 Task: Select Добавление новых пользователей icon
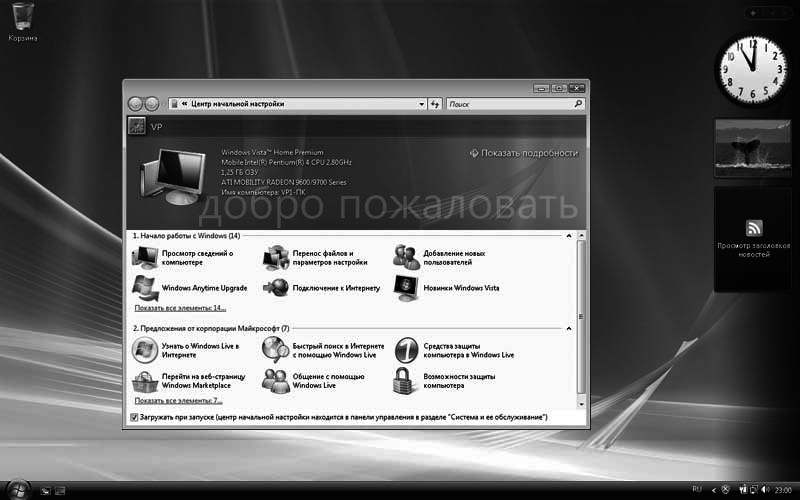click(407, 258)
